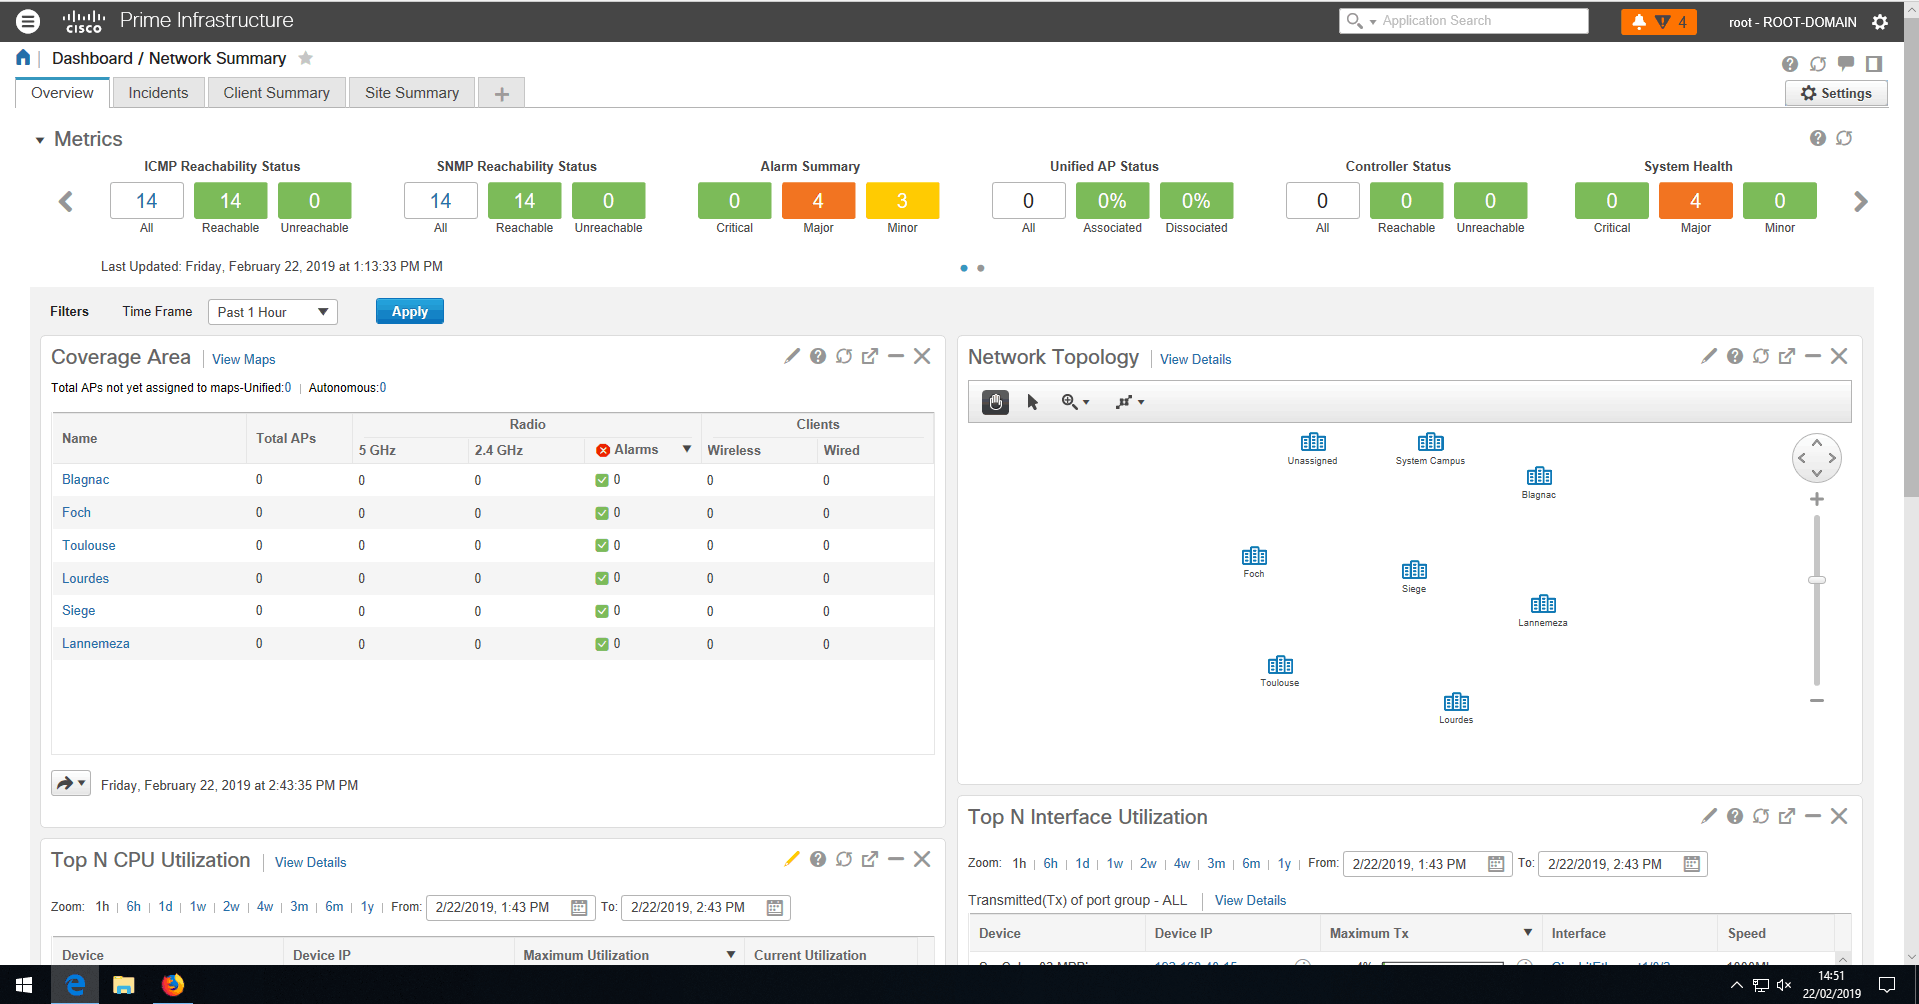Screen dimensions: 1919x1004
Task: Collapse the Coverage Area dashlet
Action: click(x=896, y=356)
